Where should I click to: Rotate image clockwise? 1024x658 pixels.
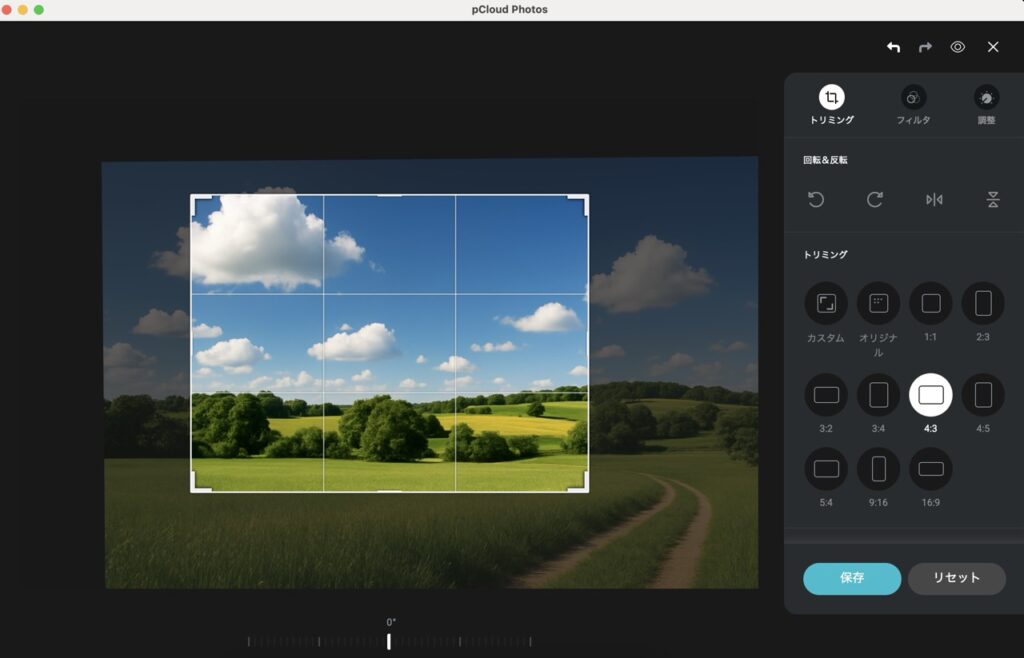click(875, 200)
